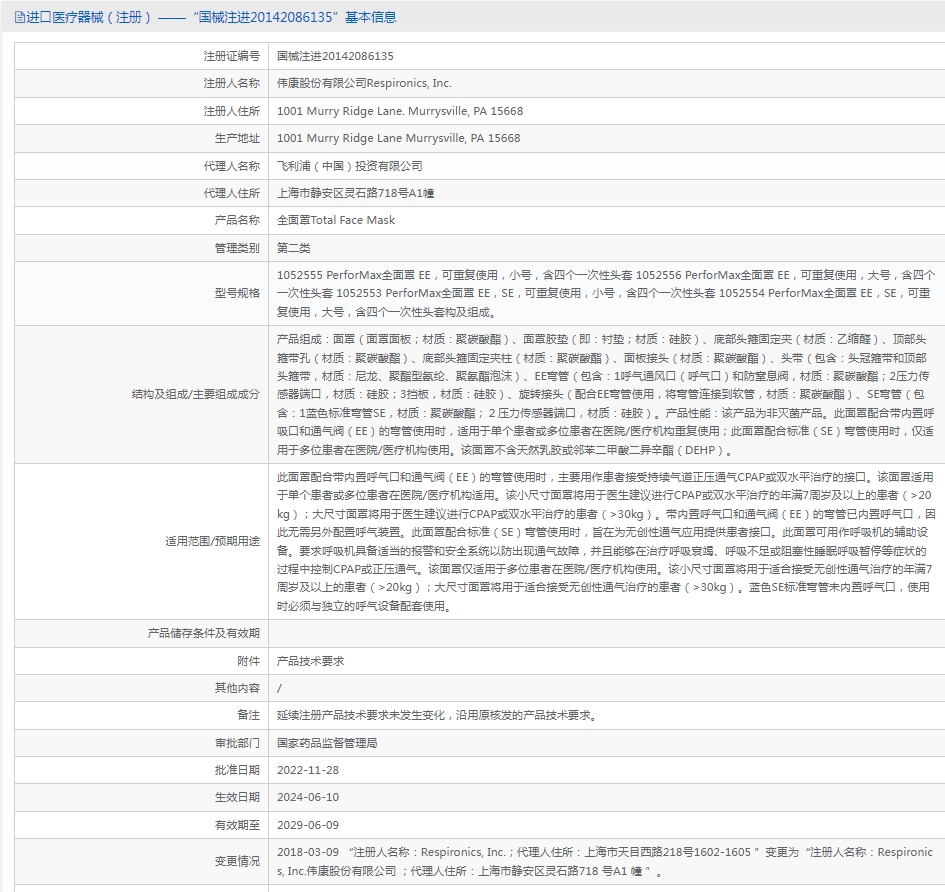This screenshot has height=892, width=945.
Task: Click the 批准日期 label
Action: point(237,770)
